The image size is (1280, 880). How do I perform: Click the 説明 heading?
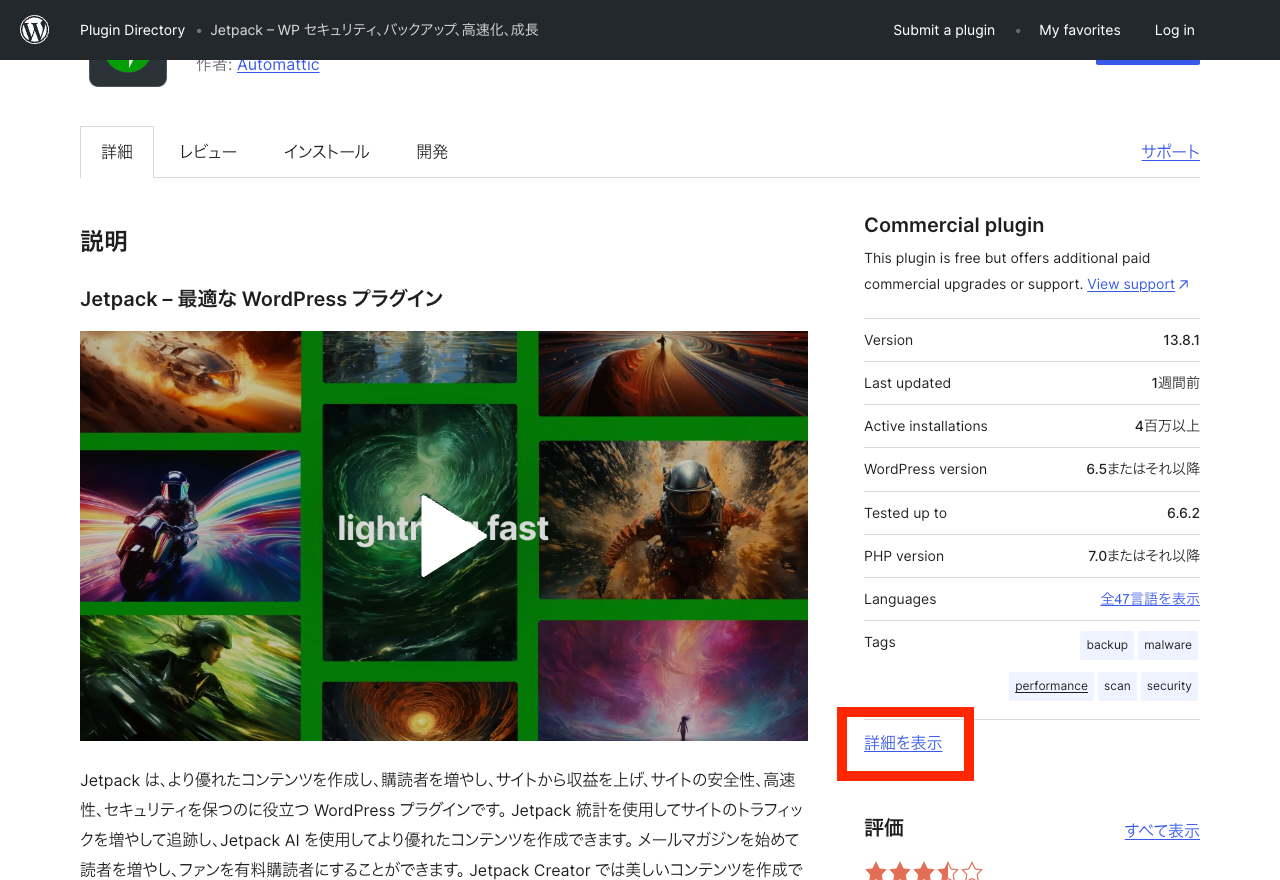(104, 241)
